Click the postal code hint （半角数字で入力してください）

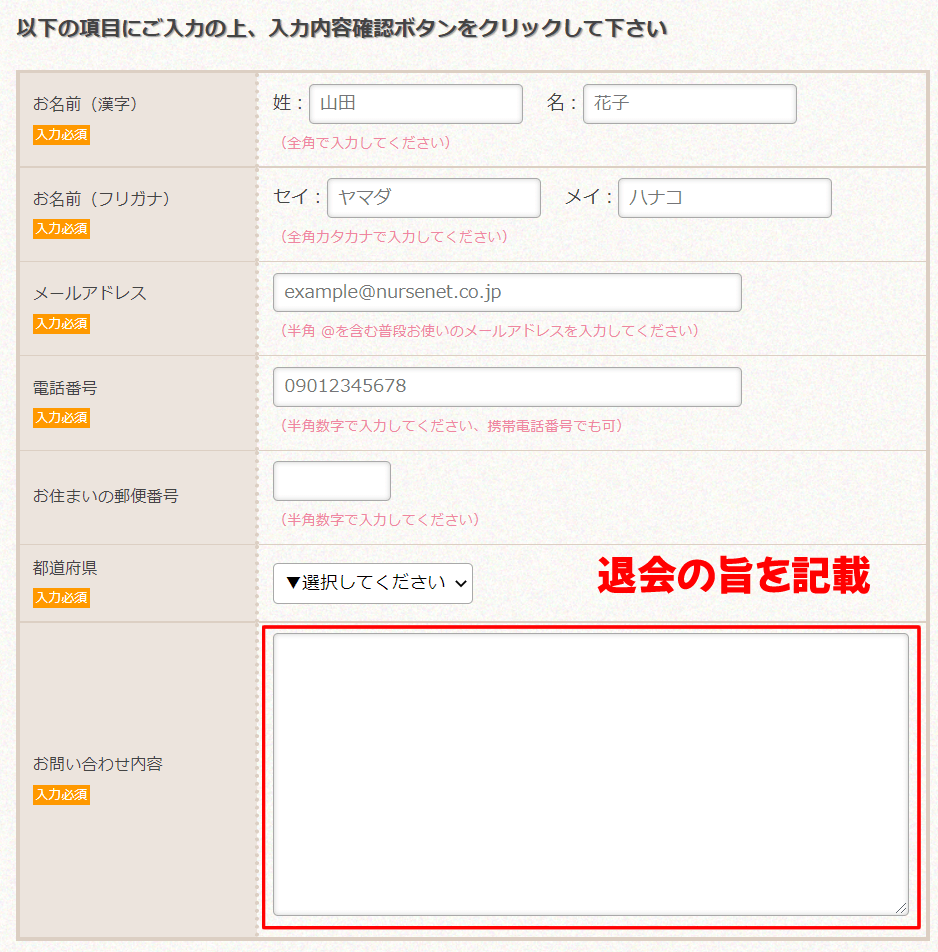(379, 520)
